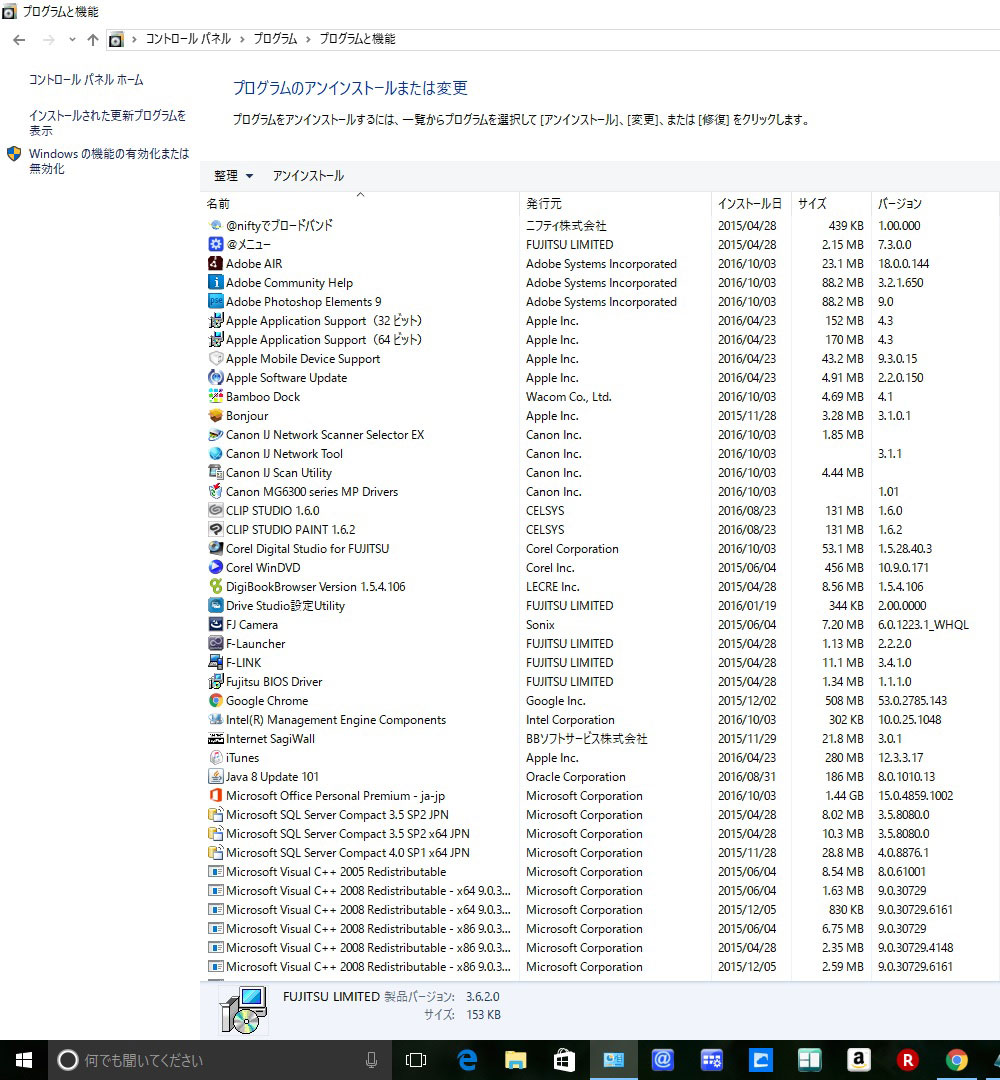
Task: Open コントロール パネル ホーム link
Action: 86,80
